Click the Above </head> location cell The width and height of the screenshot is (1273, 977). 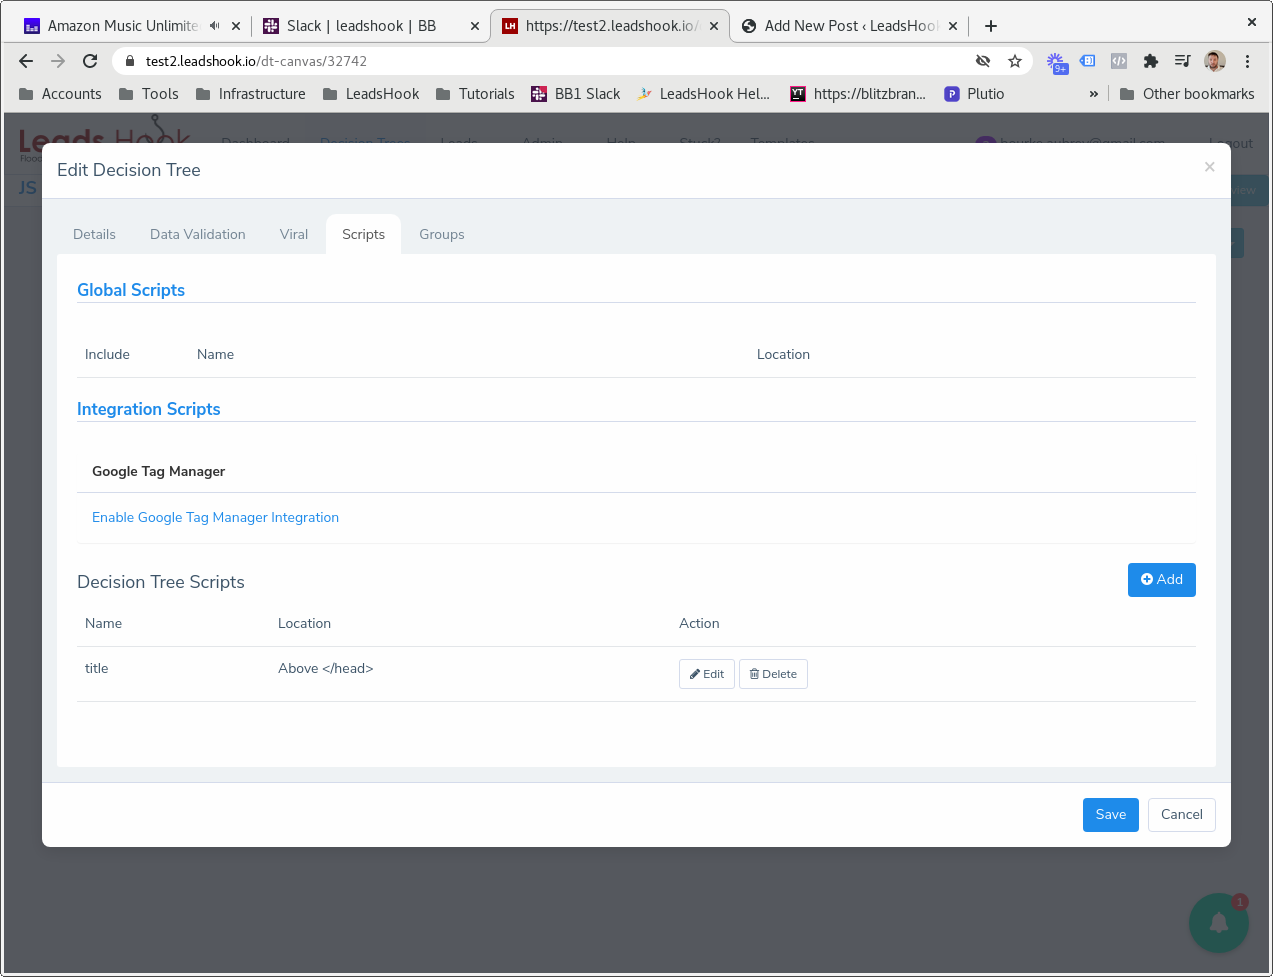point(326,668)
